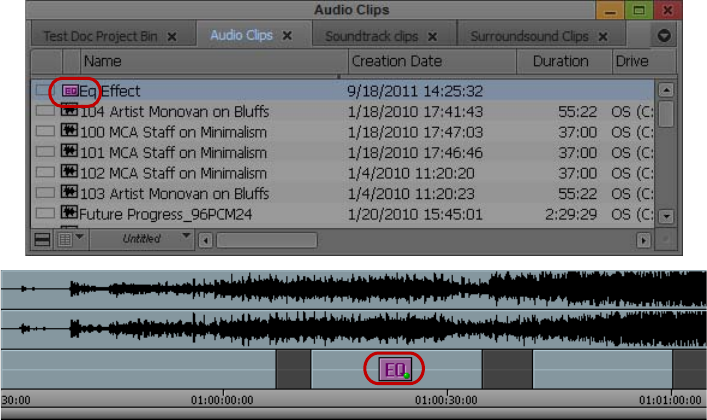This screenshot has width=707, height=420.
Task: Tick the selection box for 103 Artist Monovan
Action: (45, 192)
